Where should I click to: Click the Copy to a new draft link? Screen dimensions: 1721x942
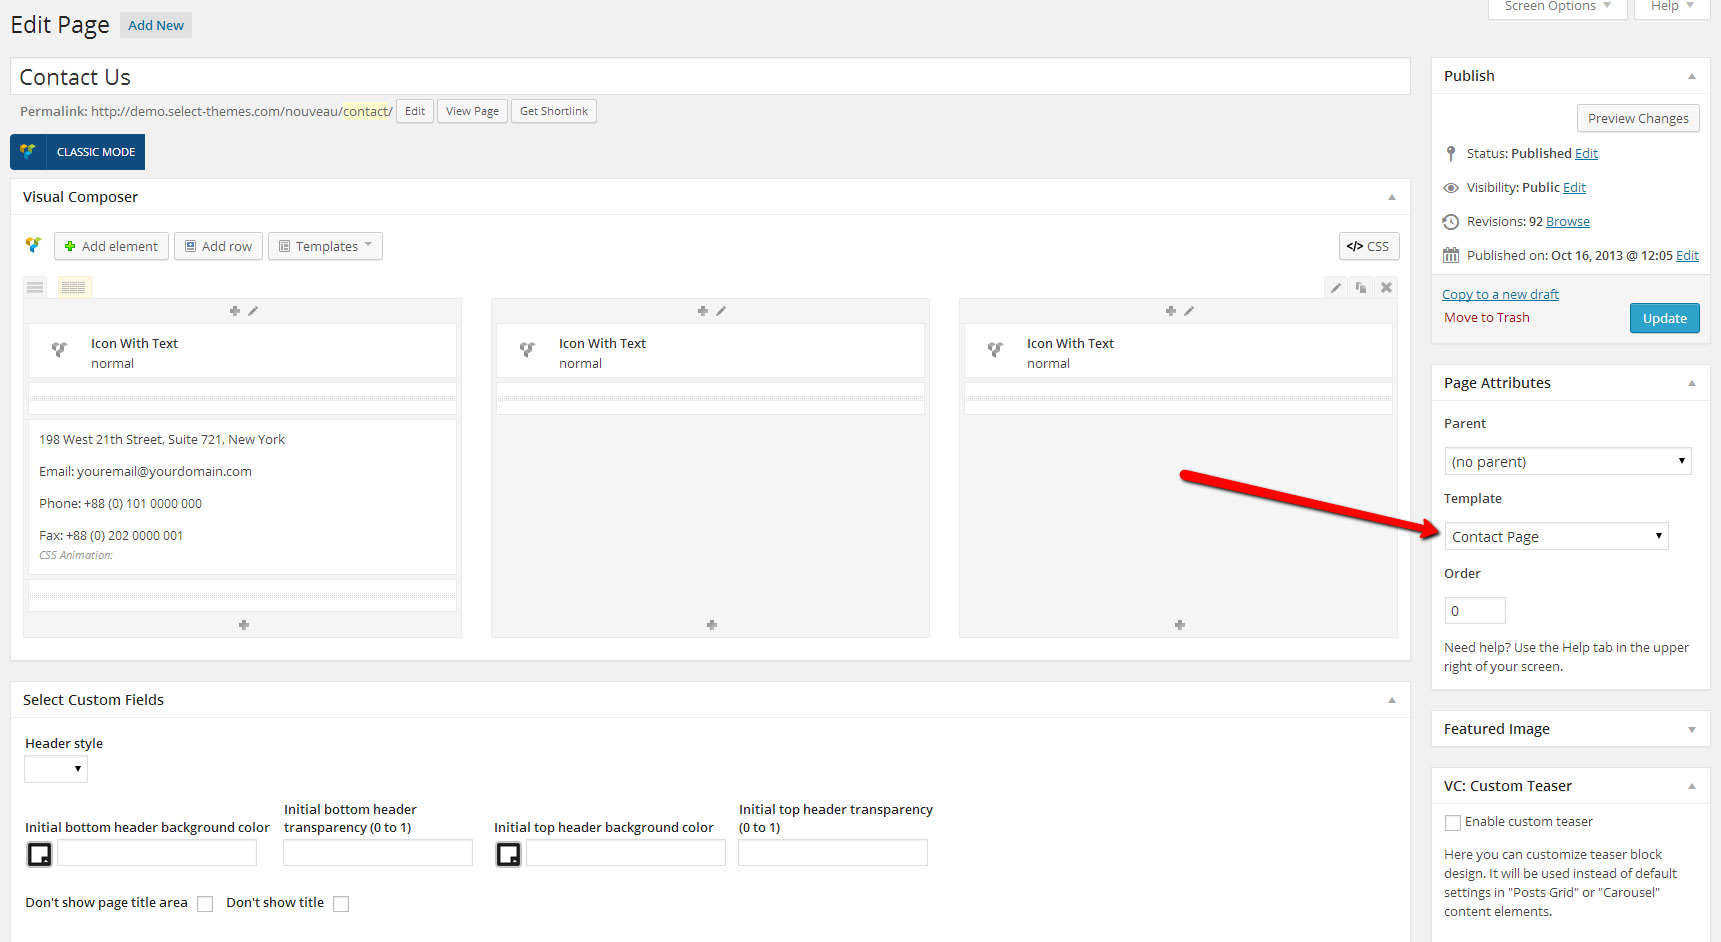tap(1500, 294)
